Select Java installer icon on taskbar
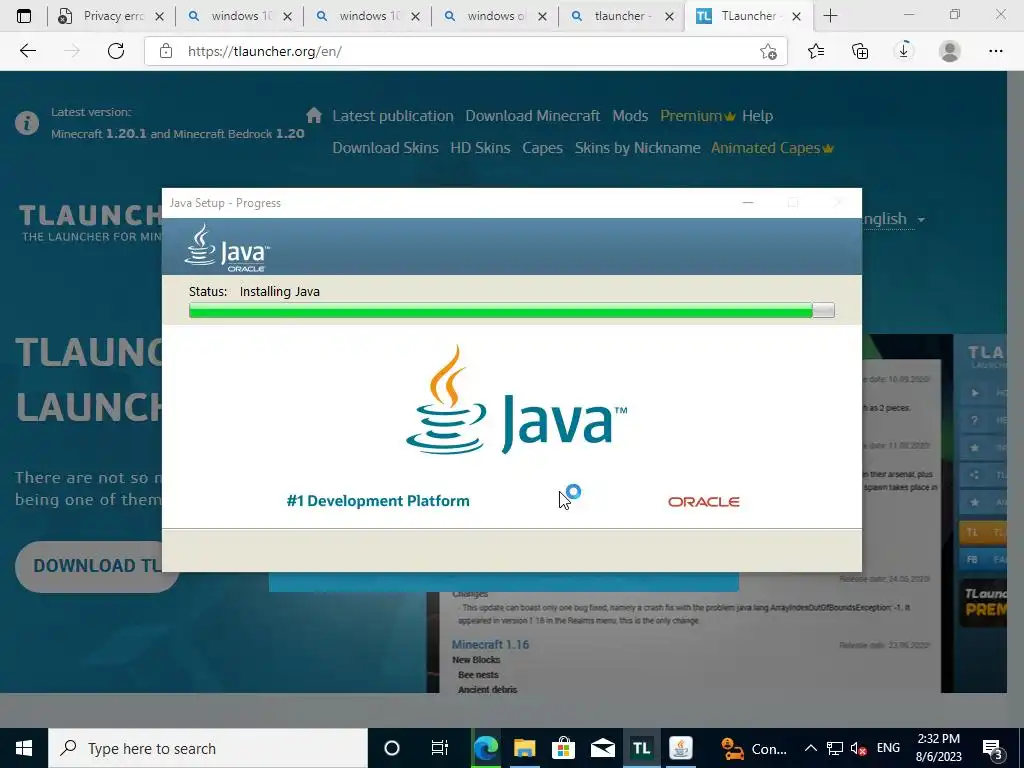 point(680,748)
